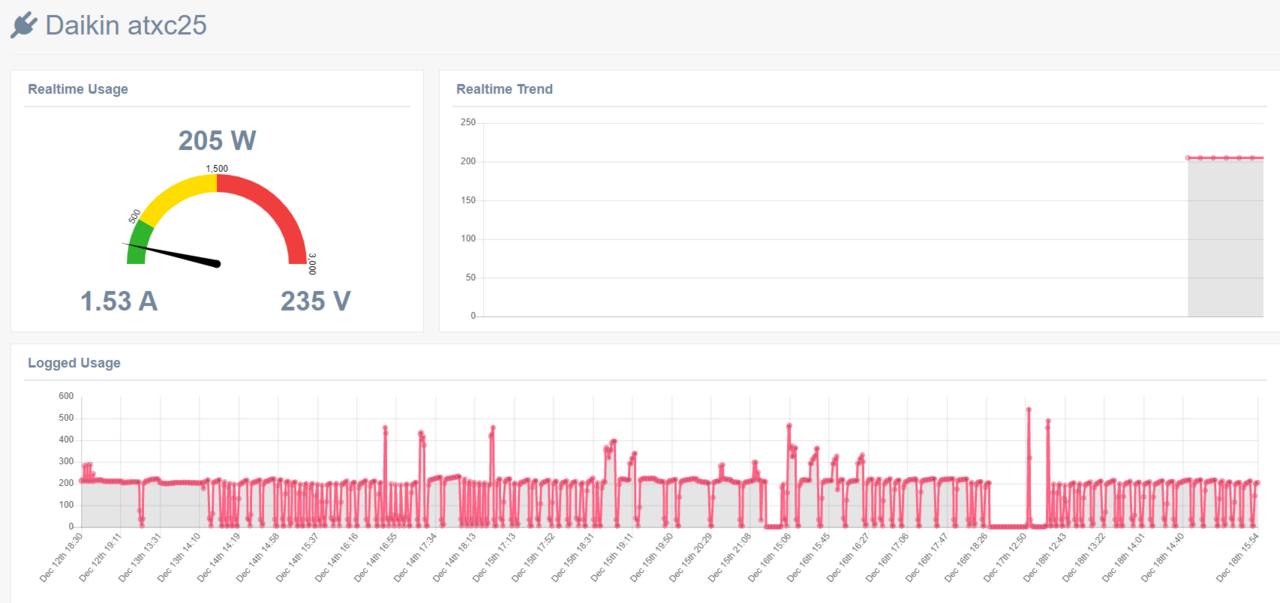
Task: Click the 205 W power reading
Action: pos(217,140)
